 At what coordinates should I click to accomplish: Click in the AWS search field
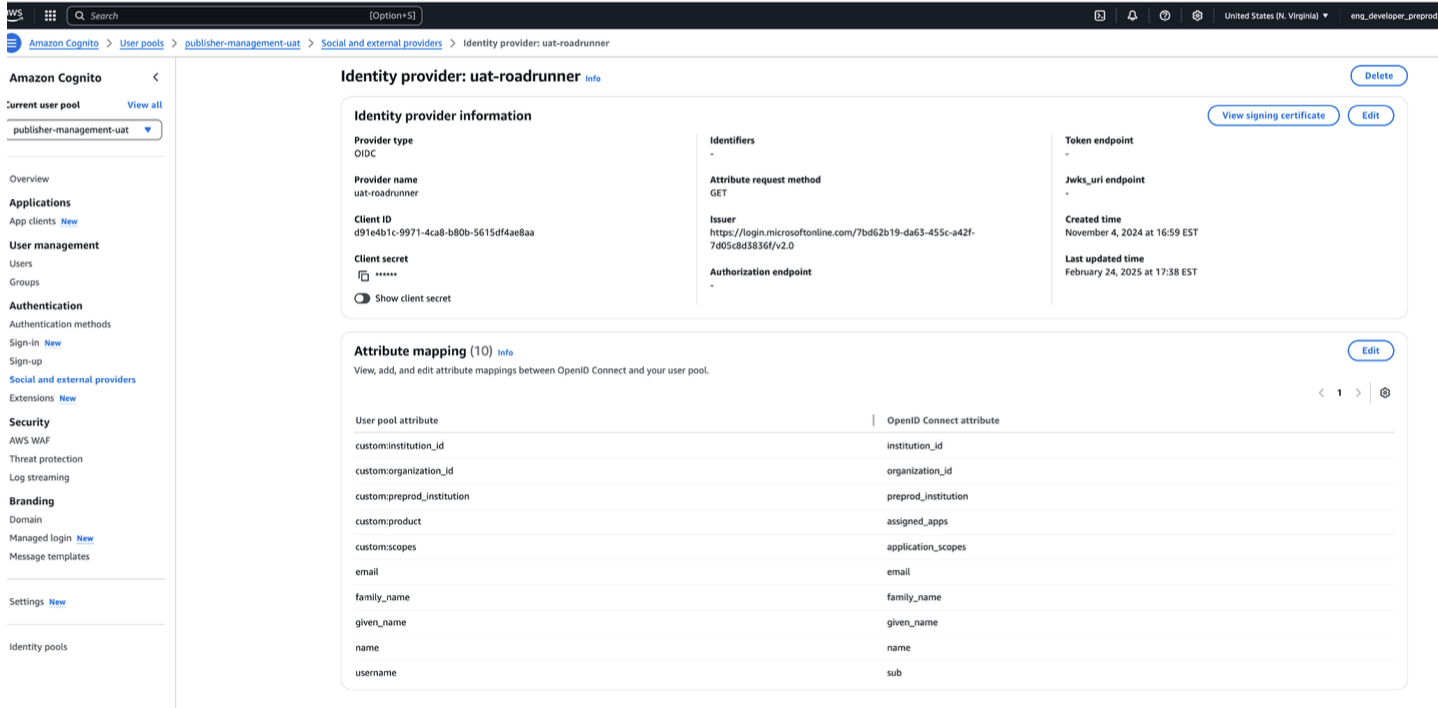[244, 15]
